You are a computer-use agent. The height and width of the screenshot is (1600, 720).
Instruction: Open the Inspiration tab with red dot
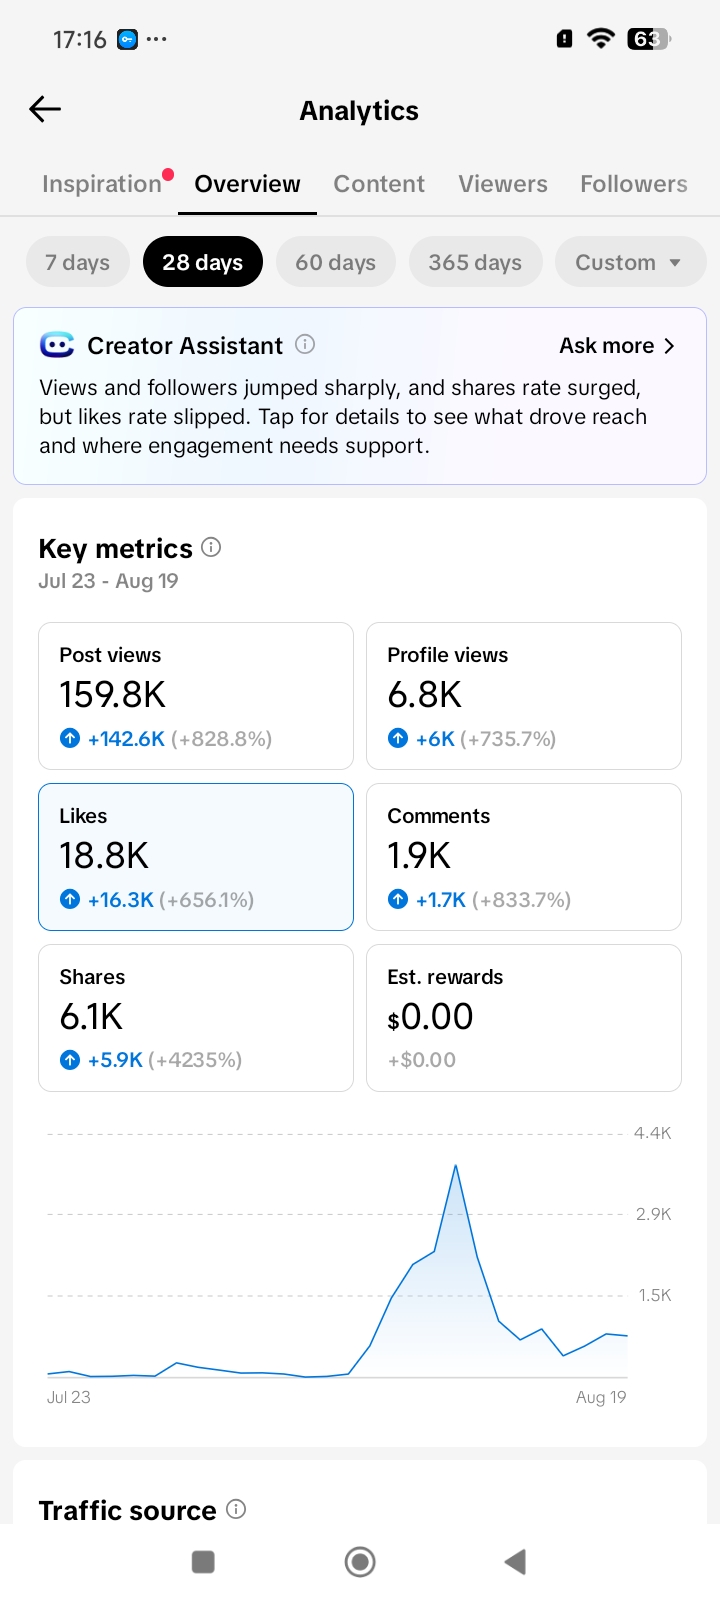tap(102, 184)
